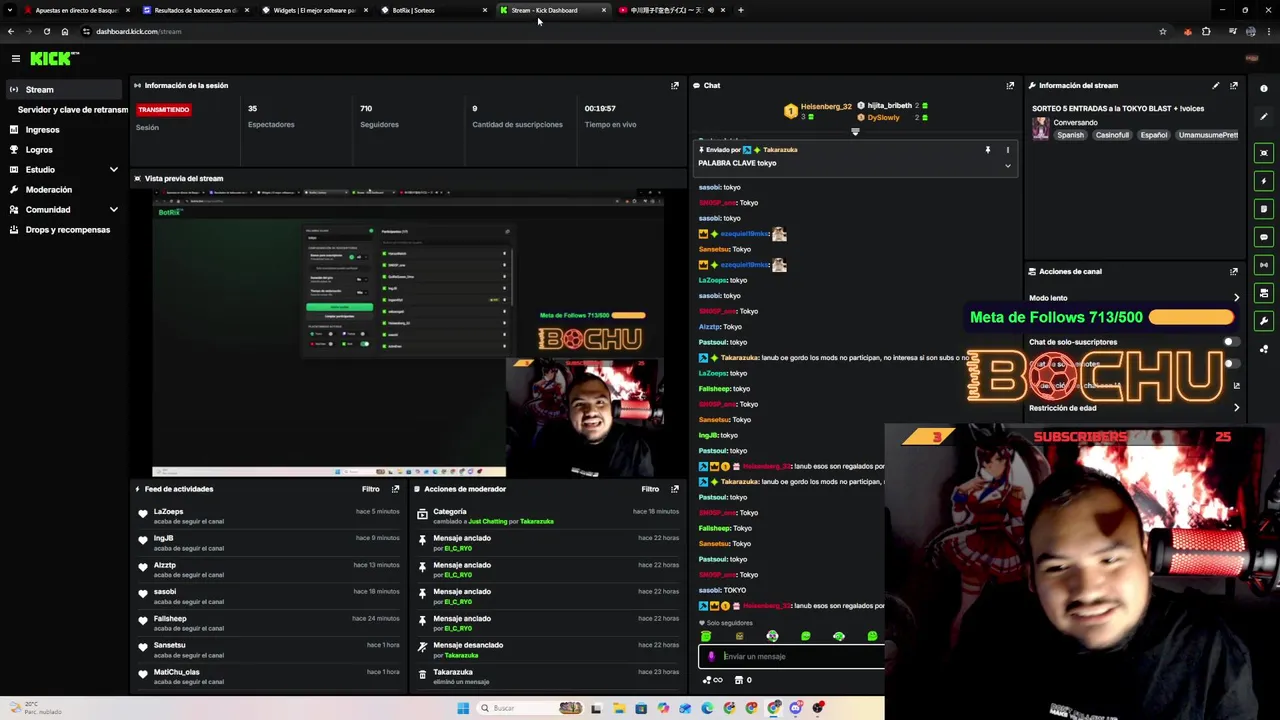The height and width of the screenshot is (720, 1280).
Task: Click the green wrench sidebar icon
Action: 1264,321
